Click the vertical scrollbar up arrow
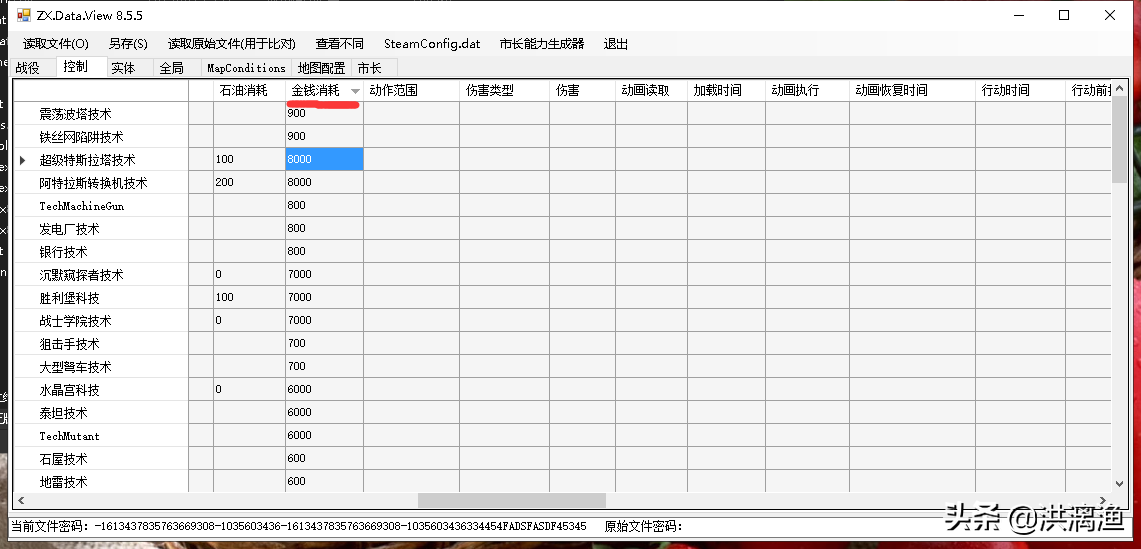Screen dimensions: 1141x549 1119,89
